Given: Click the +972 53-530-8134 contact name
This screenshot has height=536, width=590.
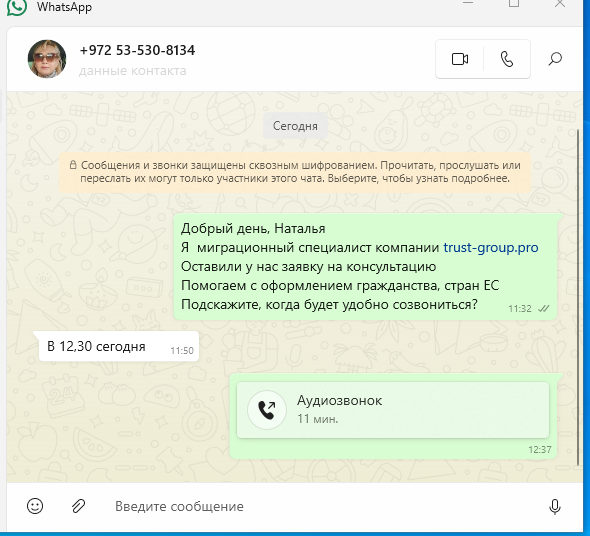Looking at the screenshot, I should click(137, 50).
